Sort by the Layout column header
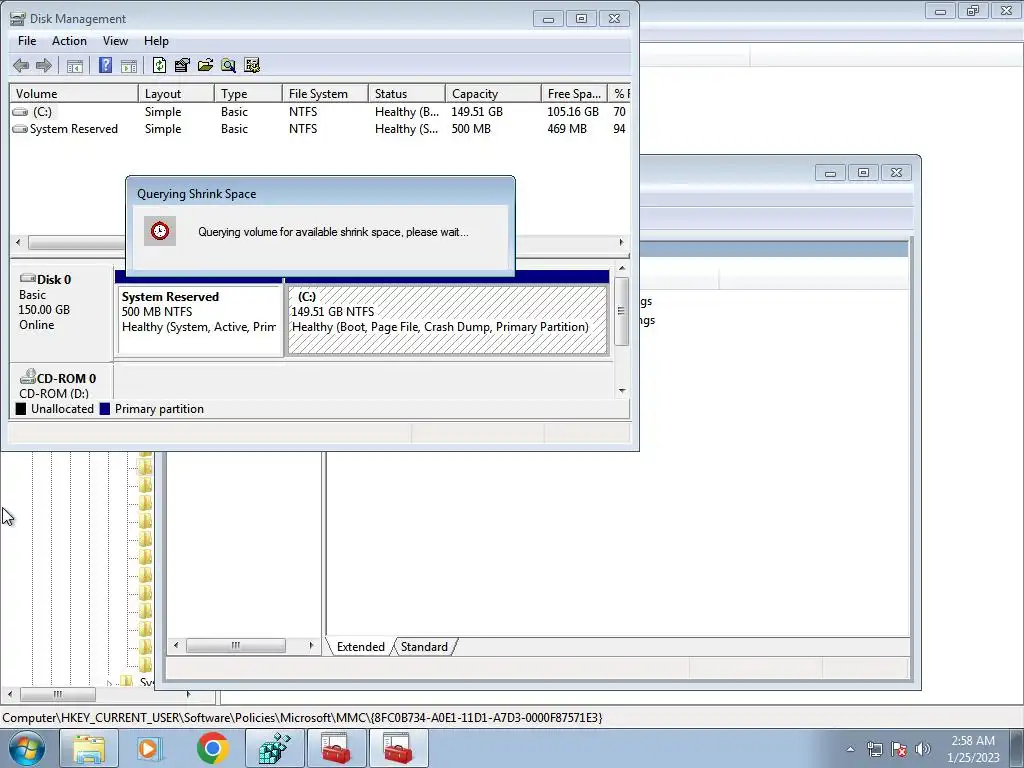The width and height of the screenshot is (1024, 768). 176,93
